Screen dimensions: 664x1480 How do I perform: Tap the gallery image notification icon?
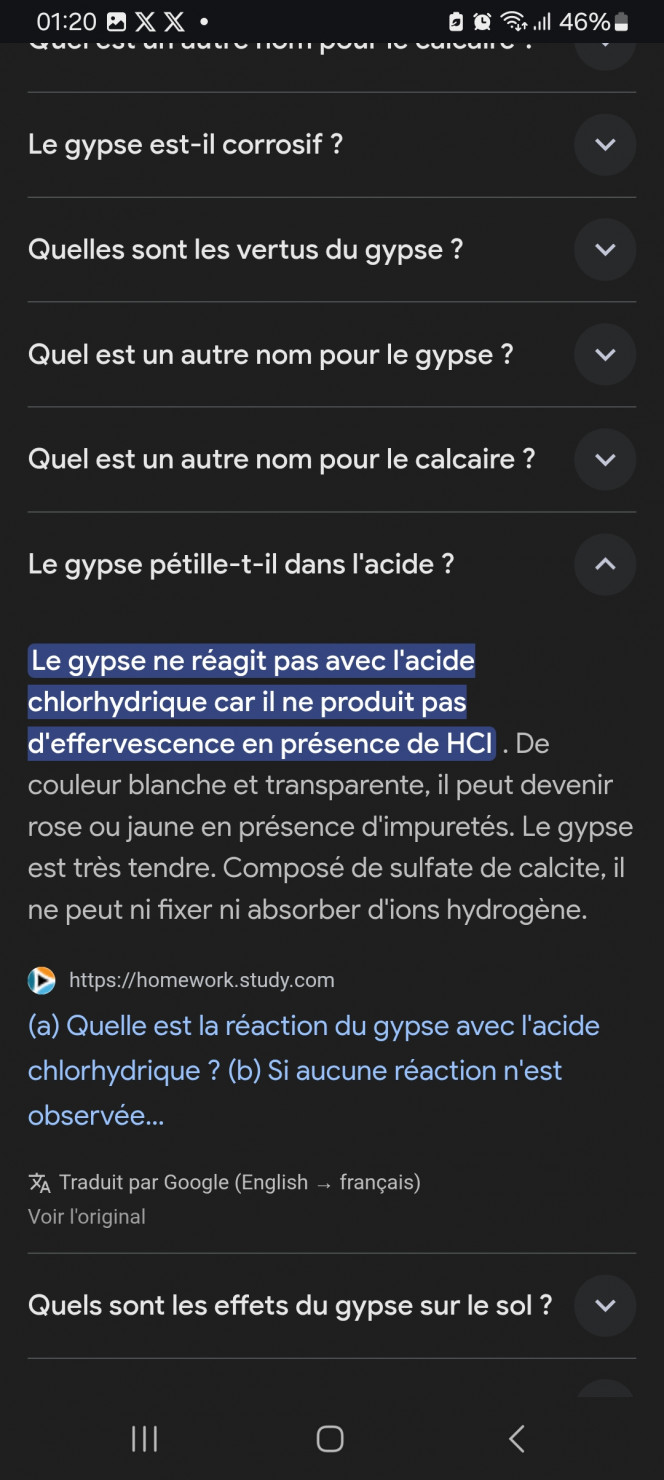click(x=116, y=21)
